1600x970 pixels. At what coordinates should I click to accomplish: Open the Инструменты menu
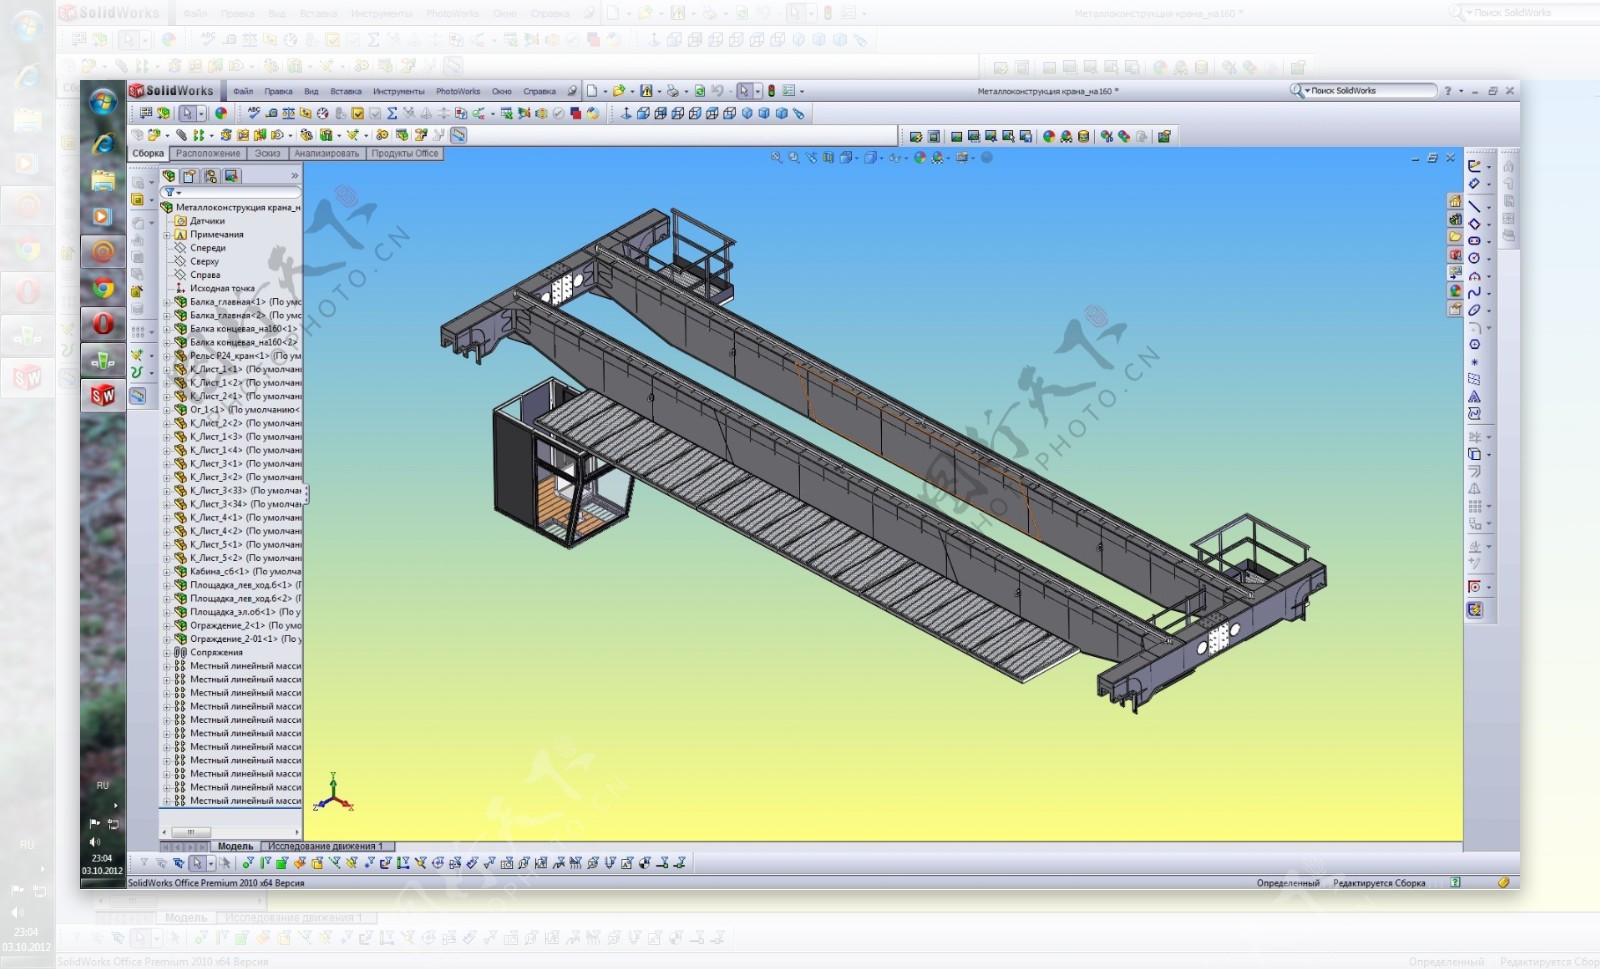pyautogui.click(x=399, y=91)
